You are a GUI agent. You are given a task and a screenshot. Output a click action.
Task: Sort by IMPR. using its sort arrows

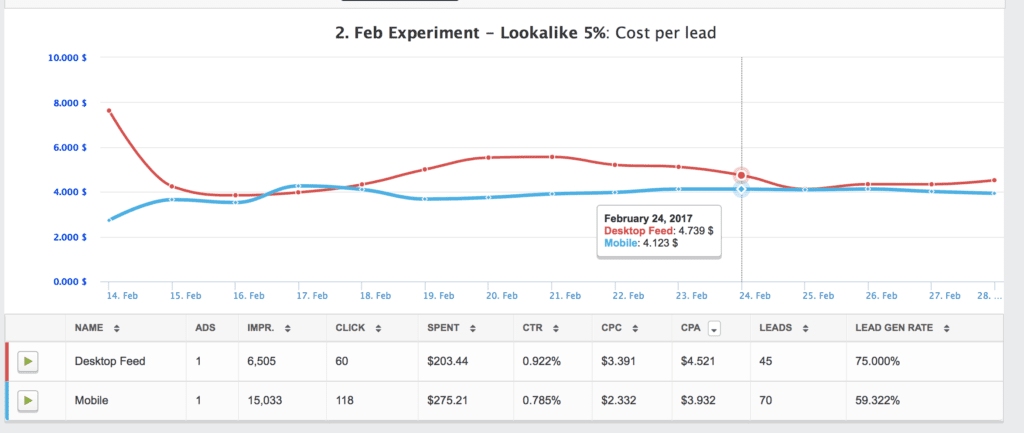click(x=289, y=327)
